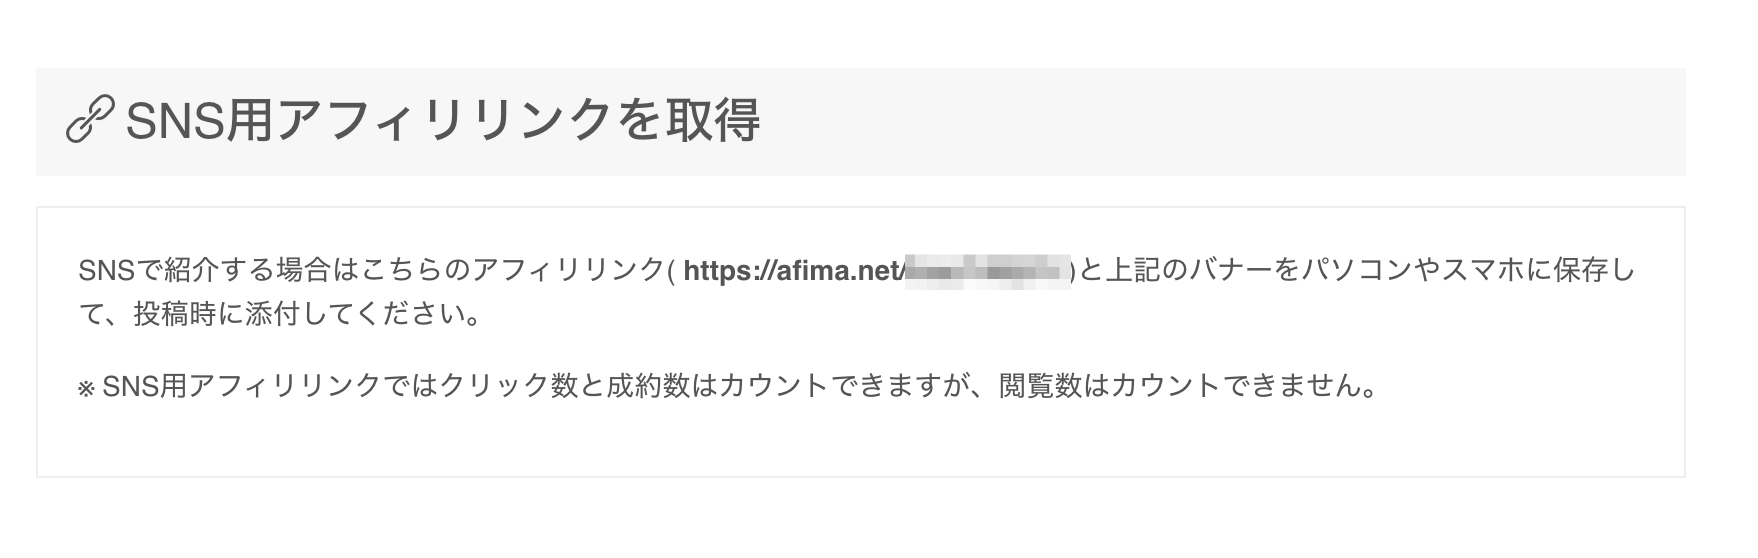Image resolution: width=1758 pixels, height=558 pixels.
Task: Click the blurred portion of affiliate URL
Action: tap(986, 271)
